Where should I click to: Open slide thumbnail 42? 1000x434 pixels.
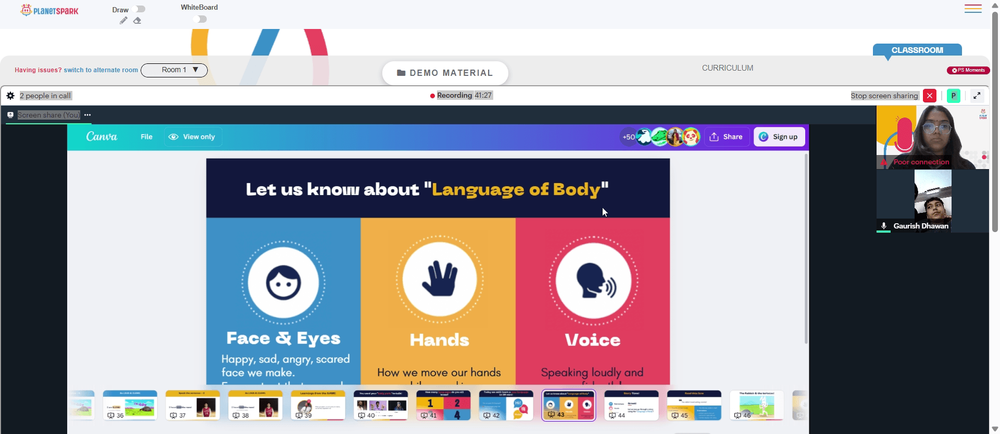click(x=506, y=405)
